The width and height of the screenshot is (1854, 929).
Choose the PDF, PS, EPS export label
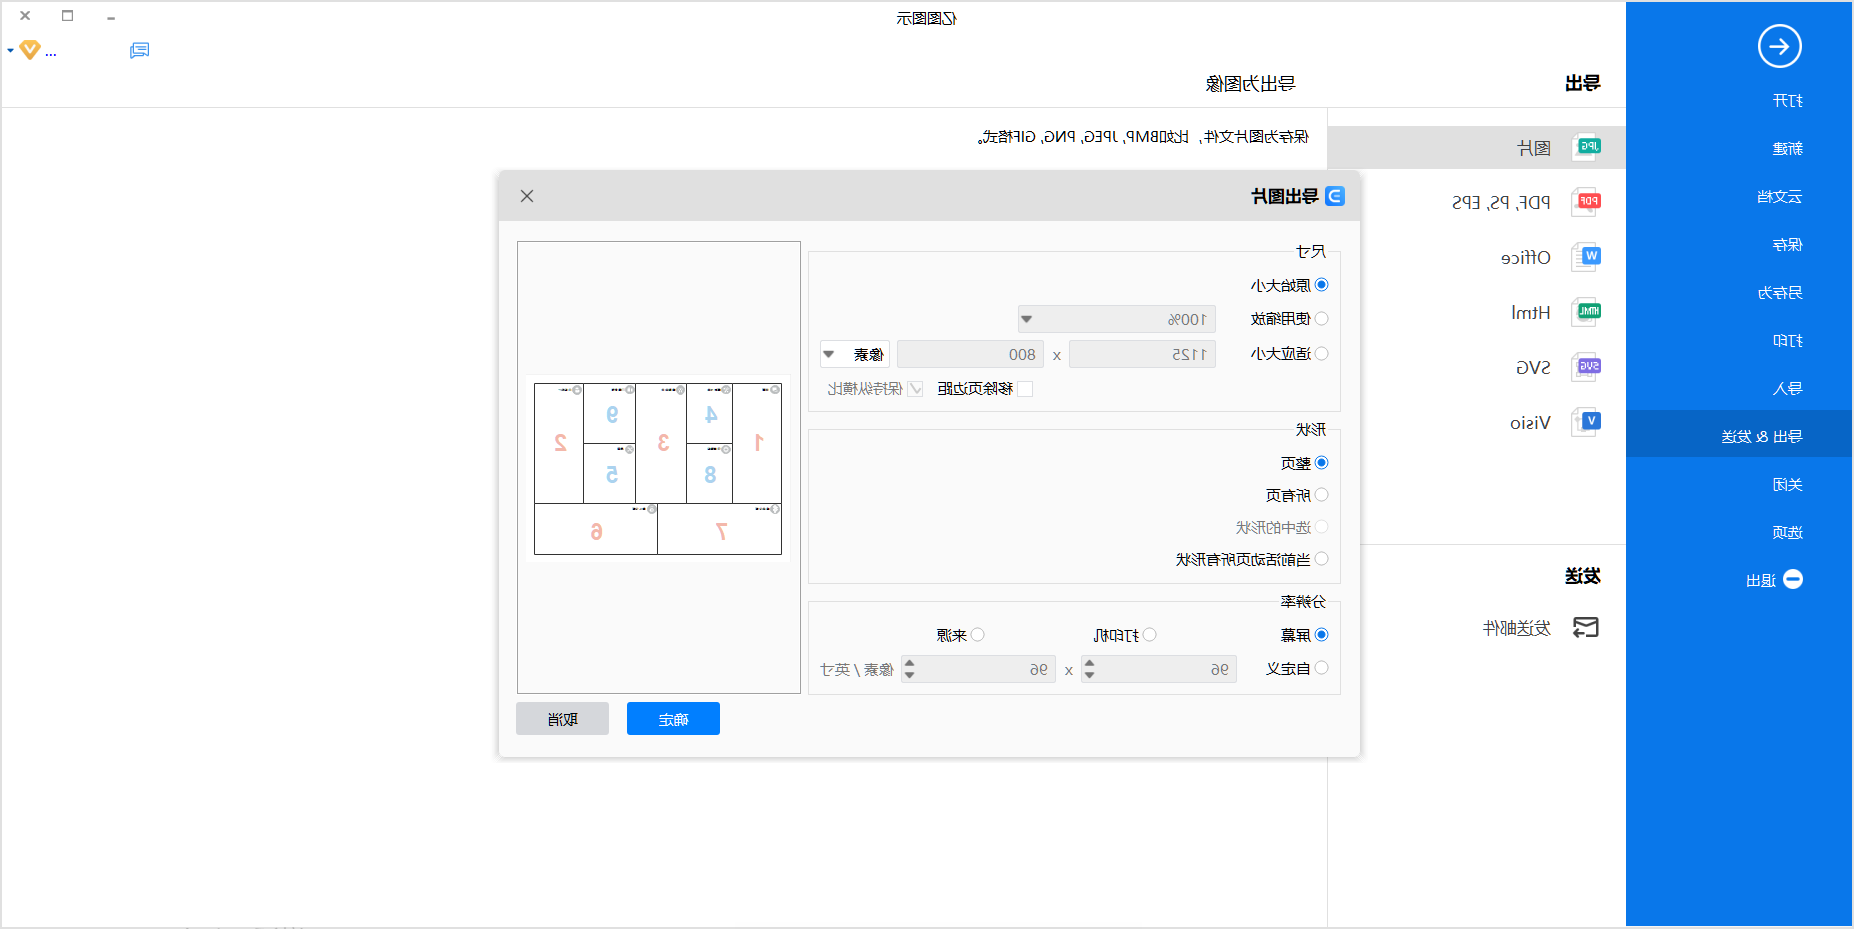coord(1501,203)
